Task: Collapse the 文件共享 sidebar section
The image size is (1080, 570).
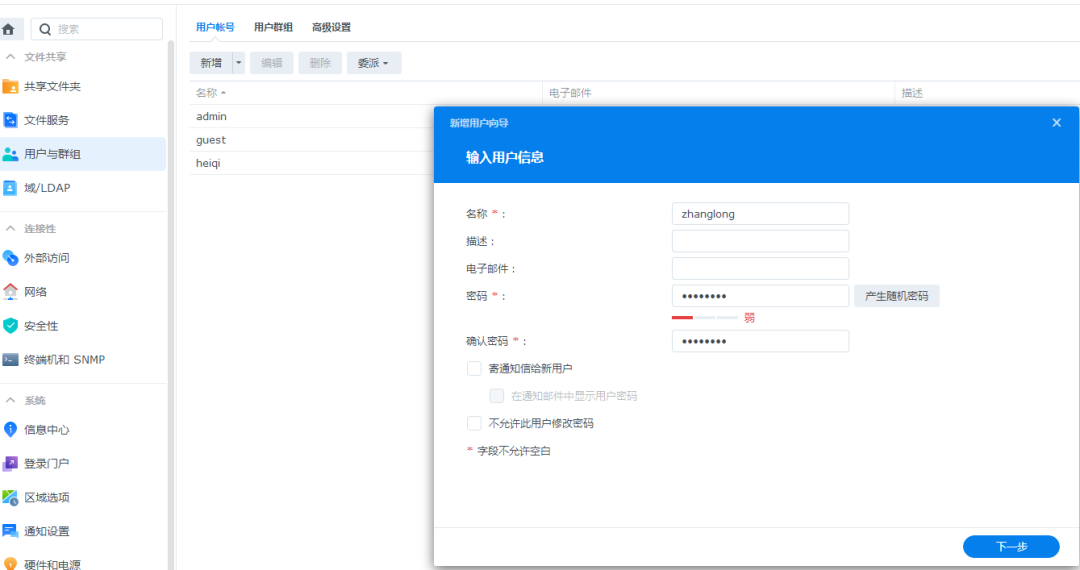Action: (11, 57)
